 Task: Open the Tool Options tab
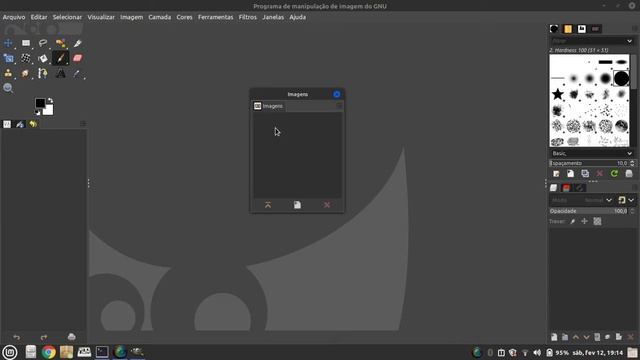coord(7,124)
